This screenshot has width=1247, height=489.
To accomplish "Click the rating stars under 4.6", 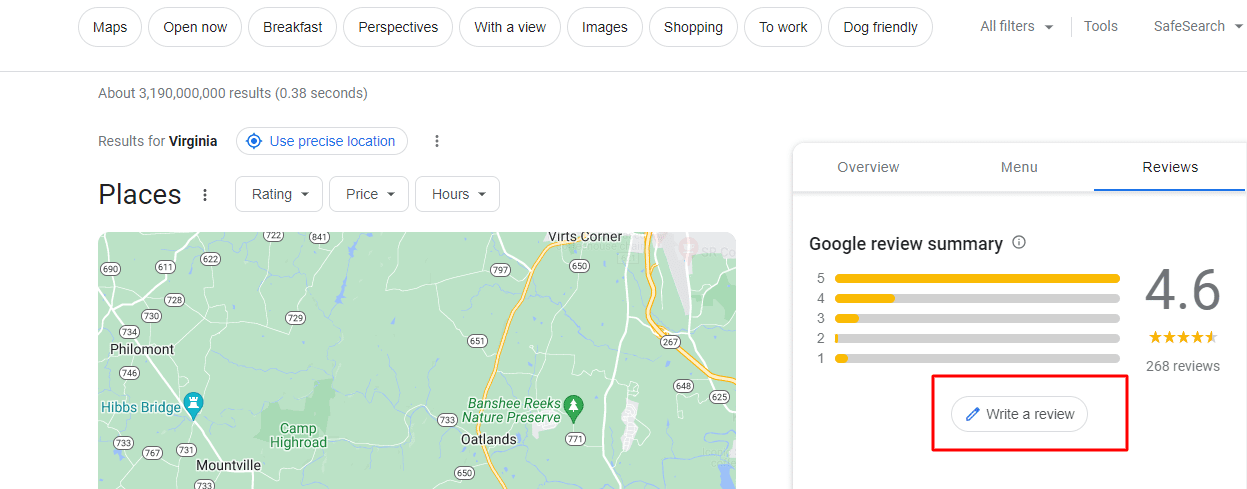I will point(1182,337).
